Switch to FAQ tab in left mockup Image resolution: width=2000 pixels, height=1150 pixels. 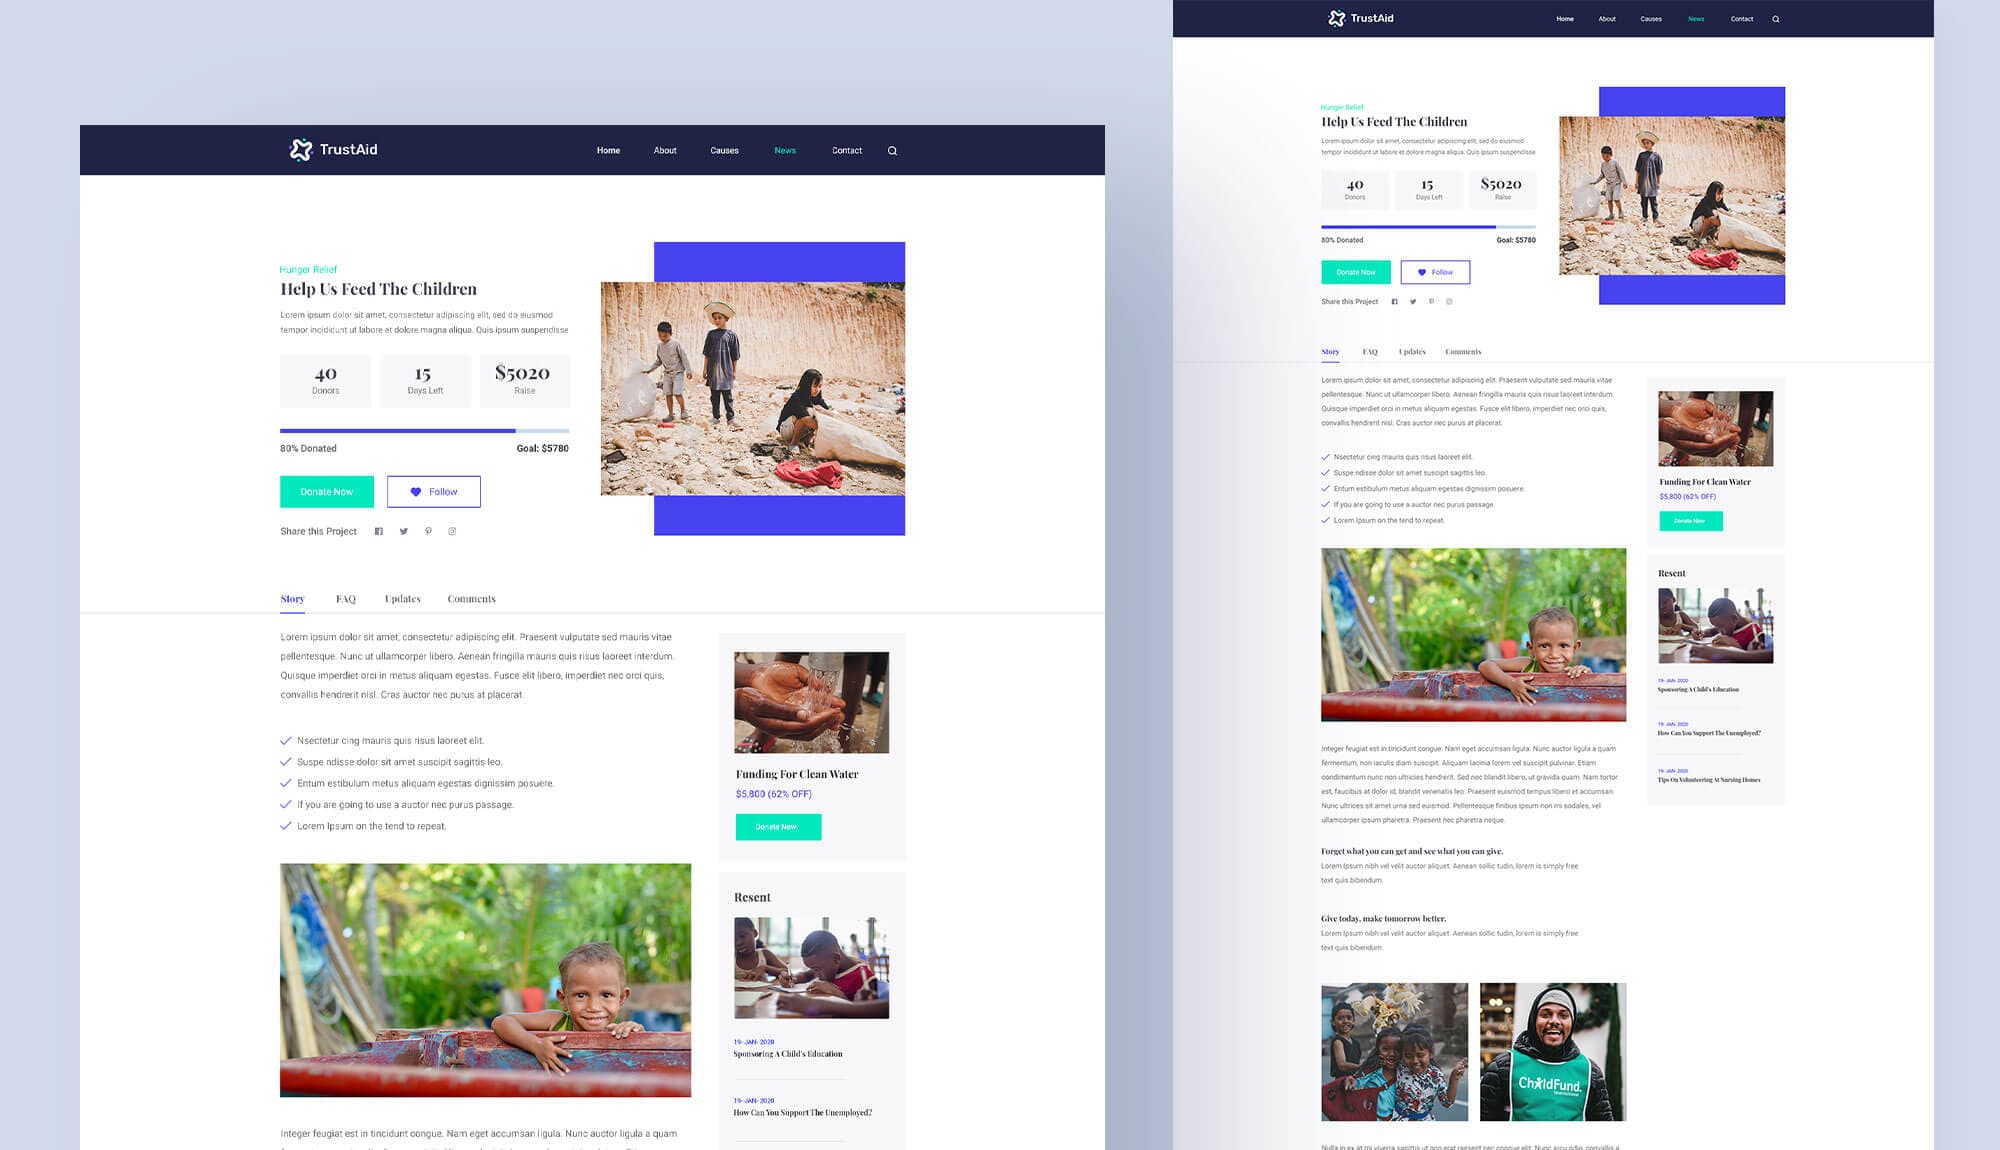pos(346,599)
